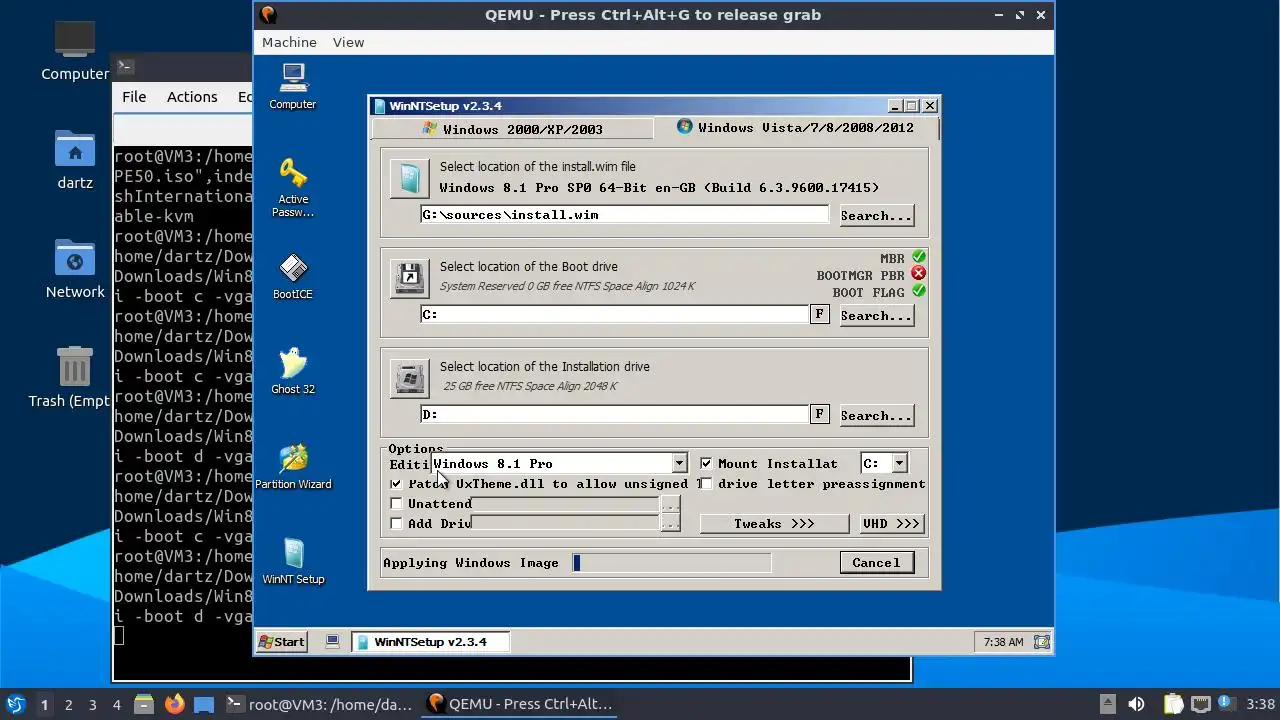1280x720 pixels.
Task: Open the Network folder on host desktop
Action: [75, 269]
